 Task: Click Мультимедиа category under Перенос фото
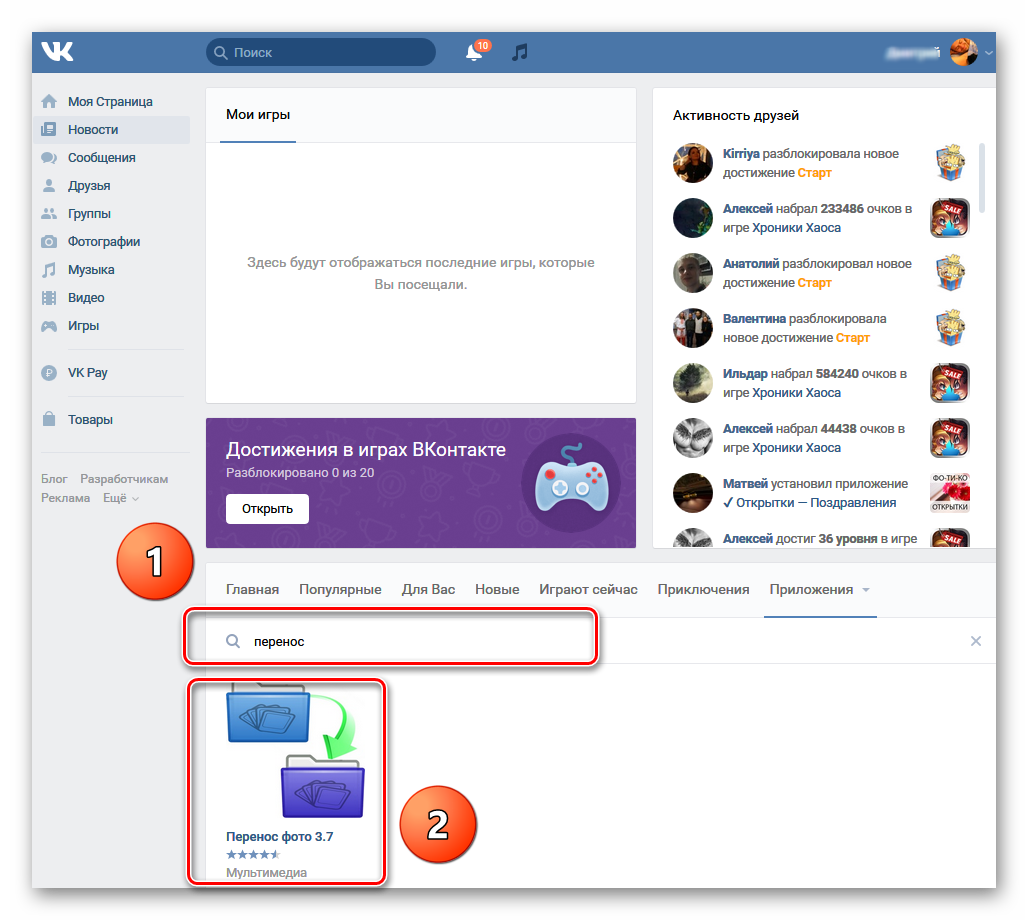pyautogui.click(x=266, y=872)
